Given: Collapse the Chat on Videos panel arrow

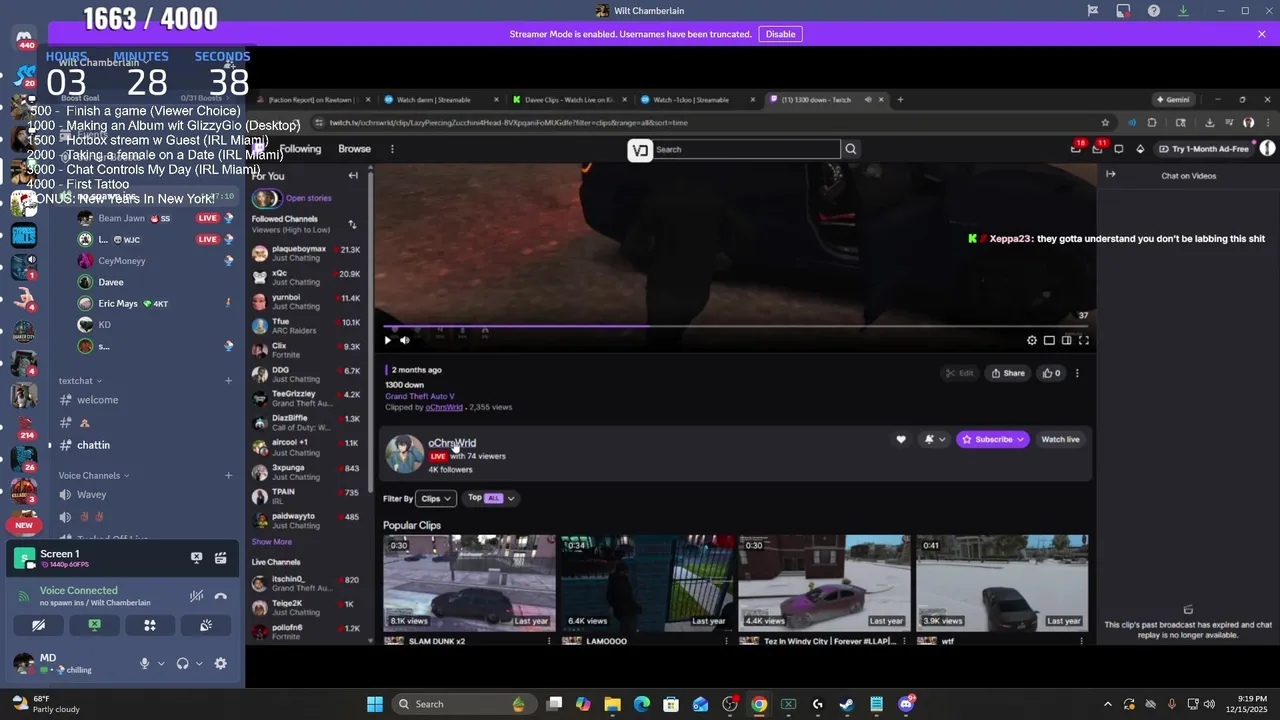Looking at the screenshot, I should 1111,174.
